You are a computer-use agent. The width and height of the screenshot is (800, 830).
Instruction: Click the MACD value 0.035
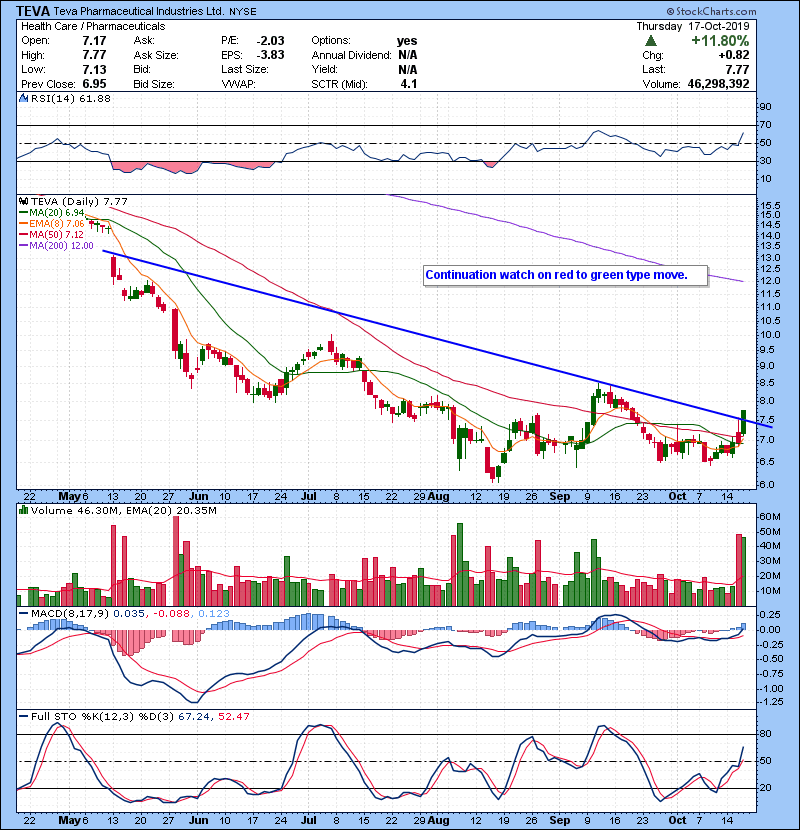pyautogui.click(x=129, y=614)
